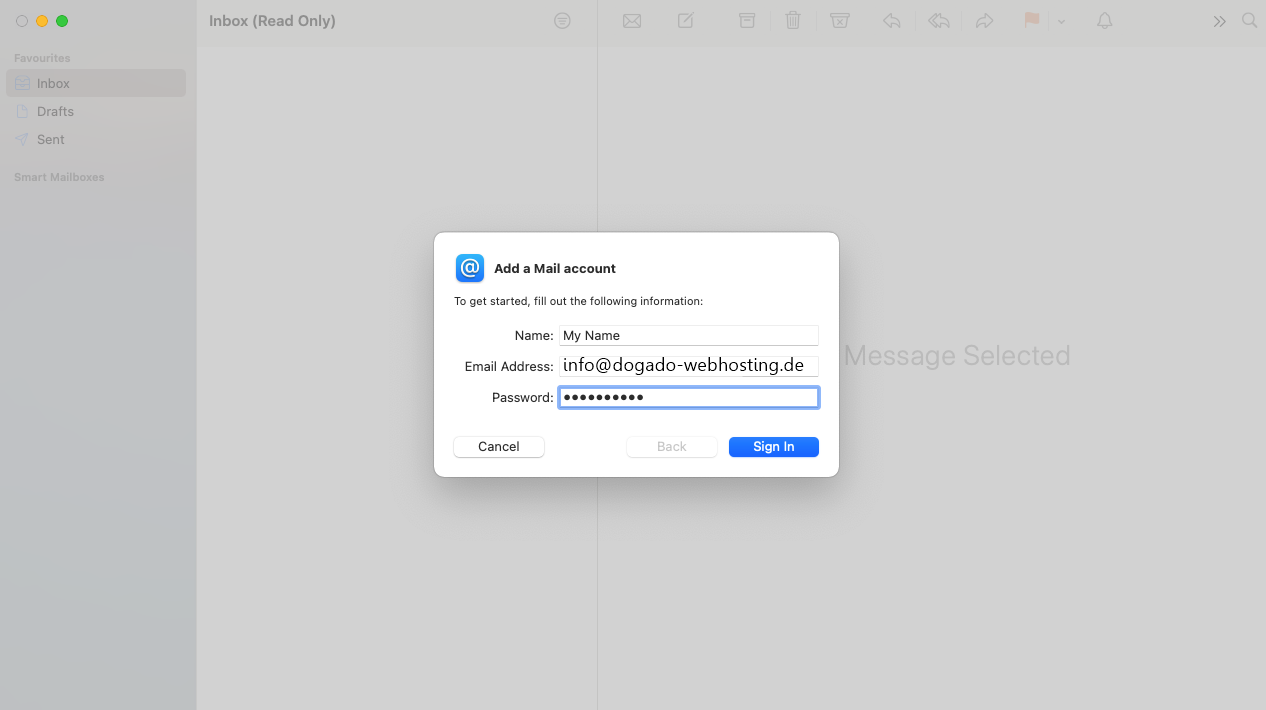
Task: Toggle the message list filter
Action: click(x=562, y=21)
